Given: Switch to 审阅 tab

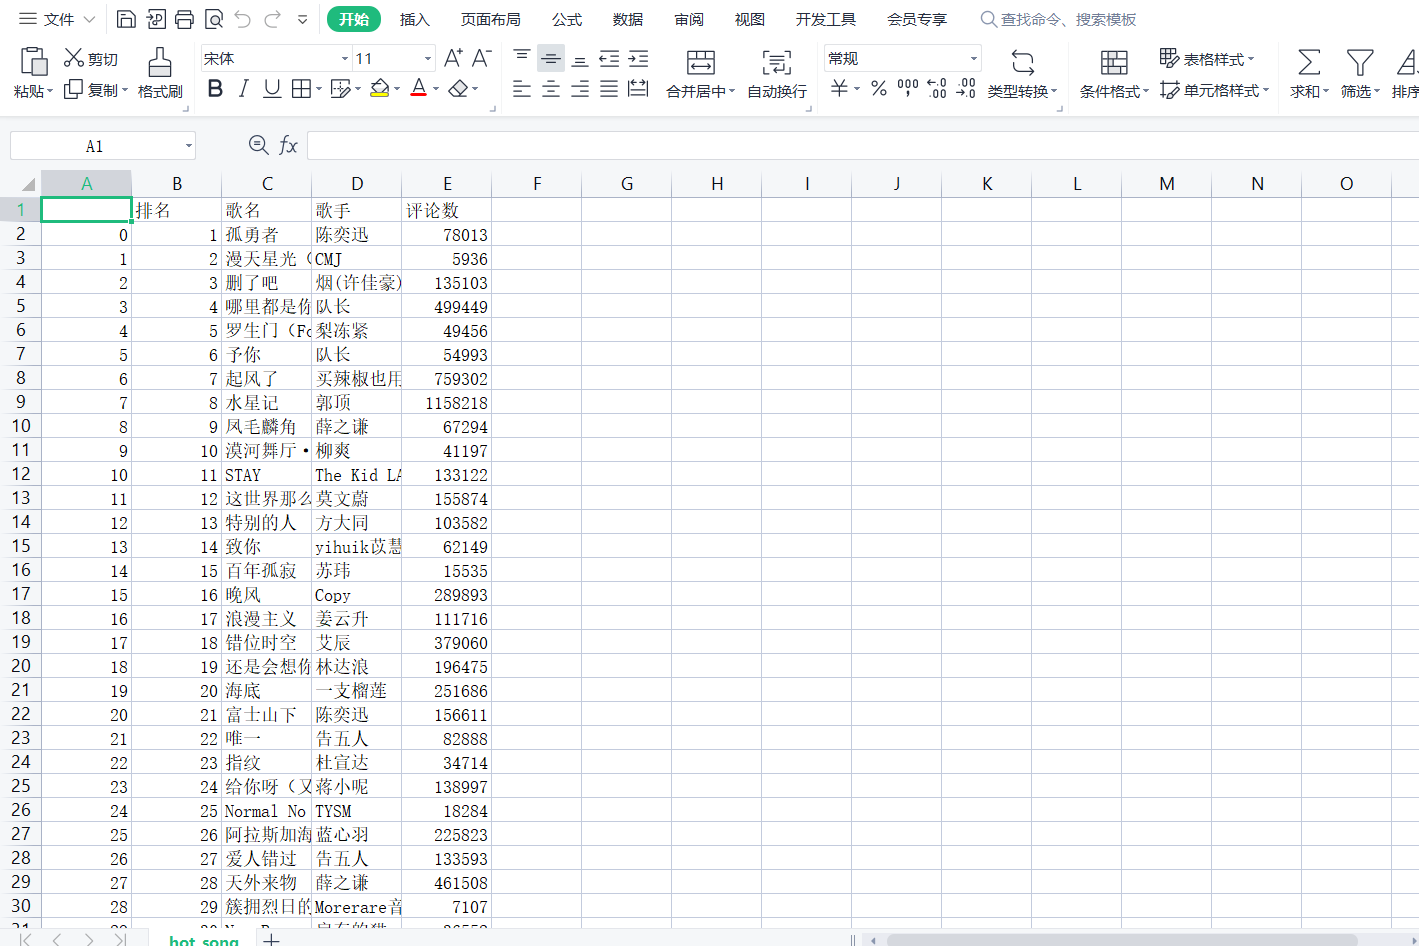Looking at the screenshot, I should tap(688, 19).
